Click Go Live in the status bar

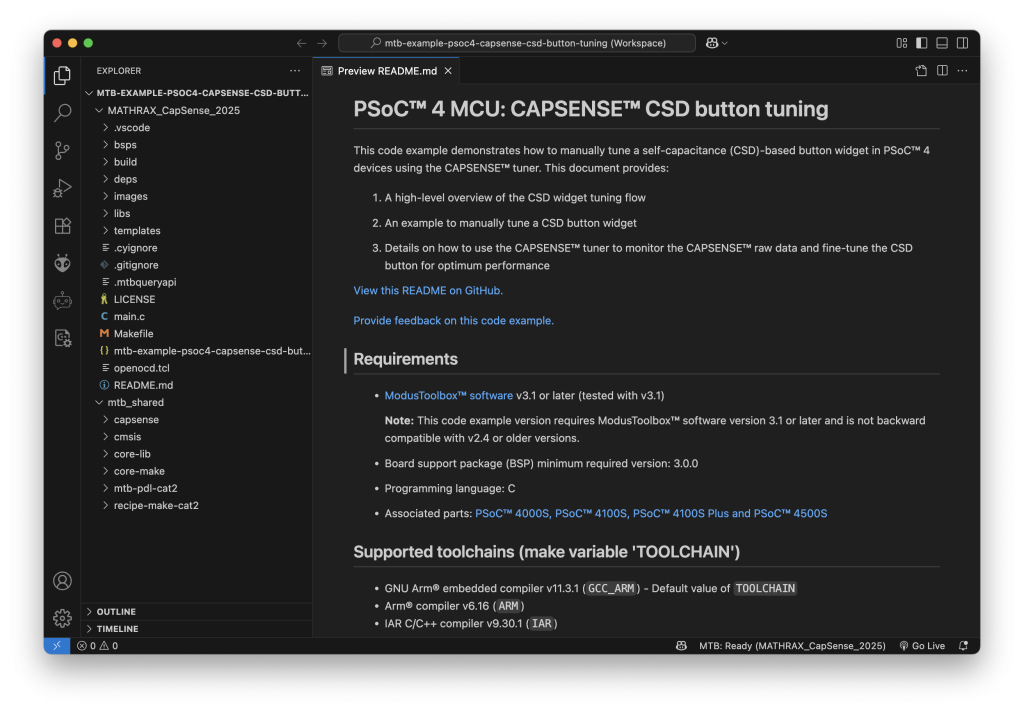922,645
